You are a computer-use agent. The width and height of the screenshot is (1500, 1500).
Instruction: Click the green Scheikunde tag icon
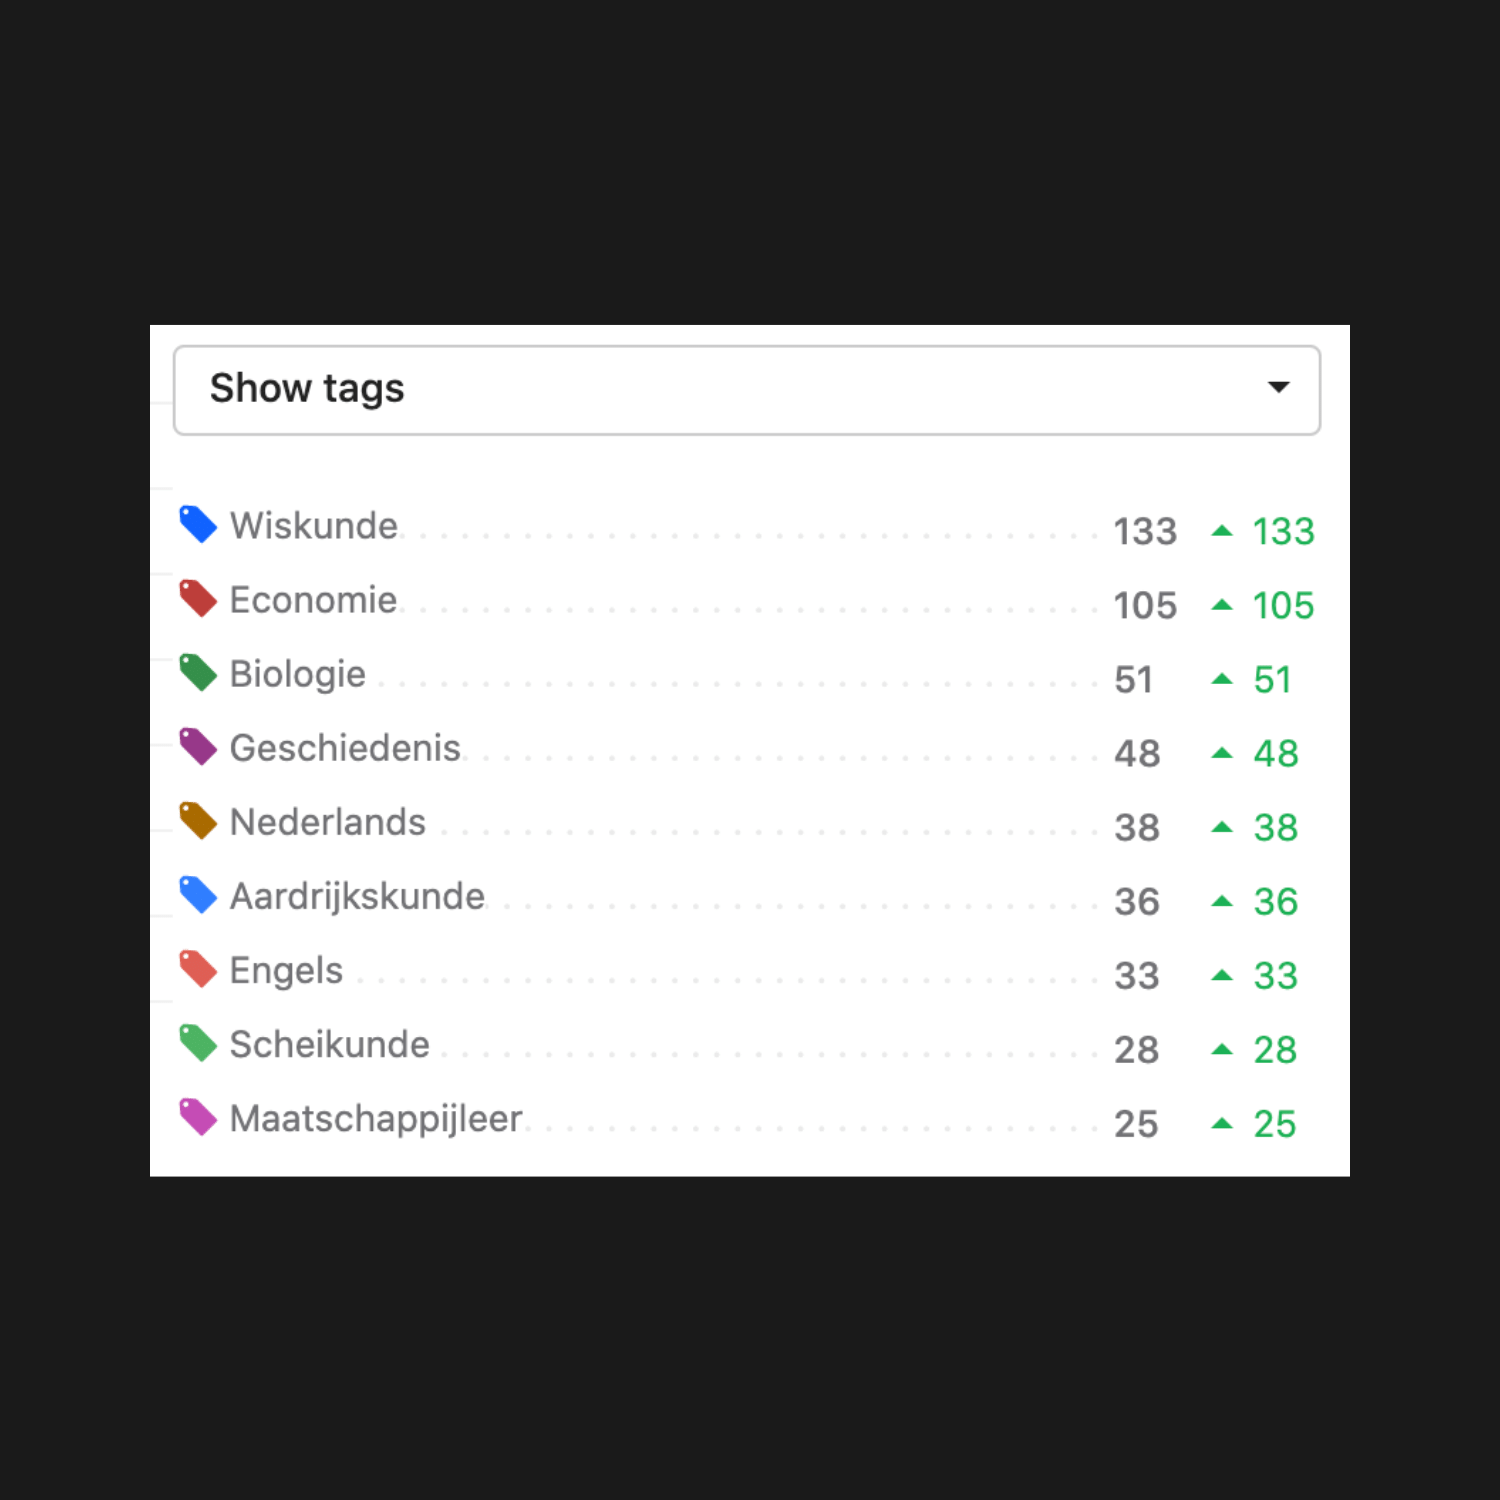(x=198, y=1043)
